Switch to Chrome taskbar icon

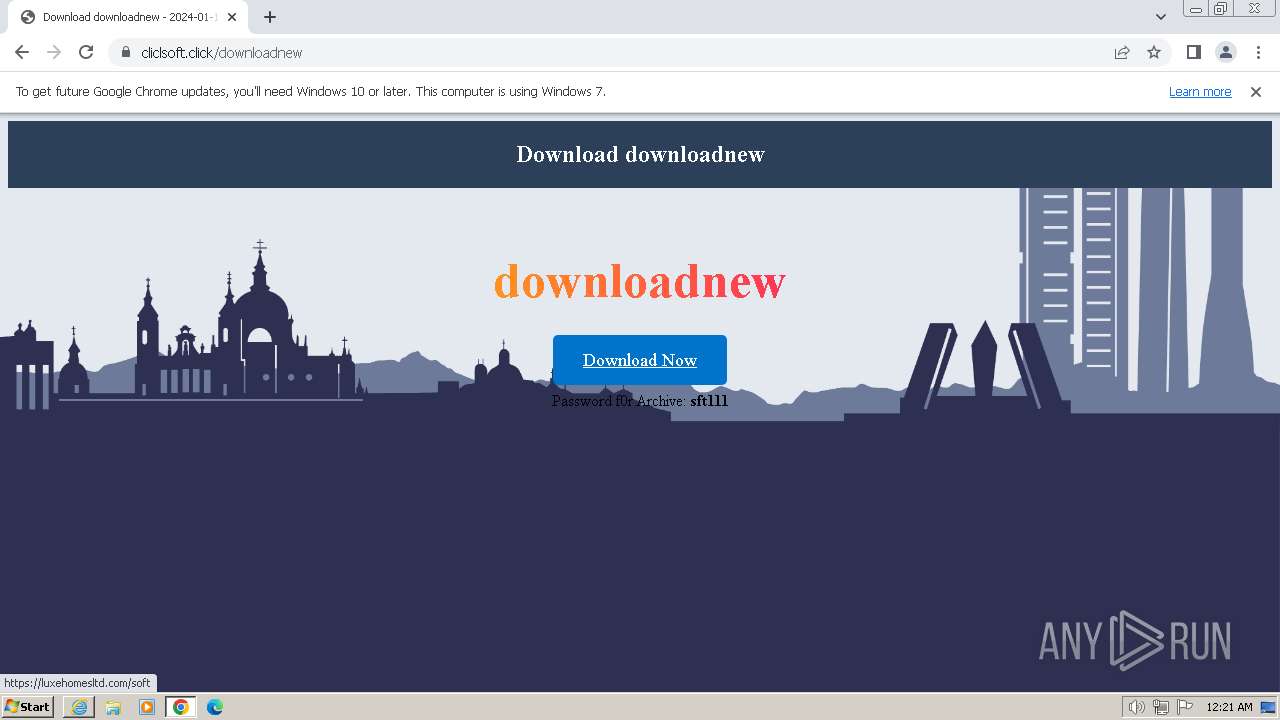(x=181, y=707)
